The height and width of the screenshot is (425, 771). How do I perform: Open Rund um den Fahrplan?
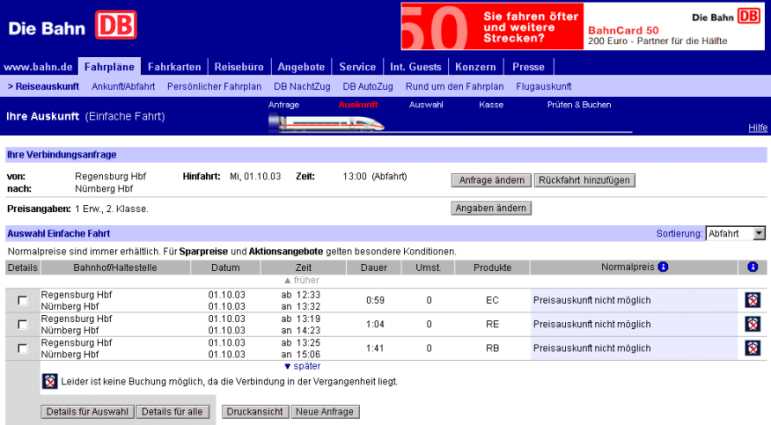pyautogui.click(x=454, y=87)
